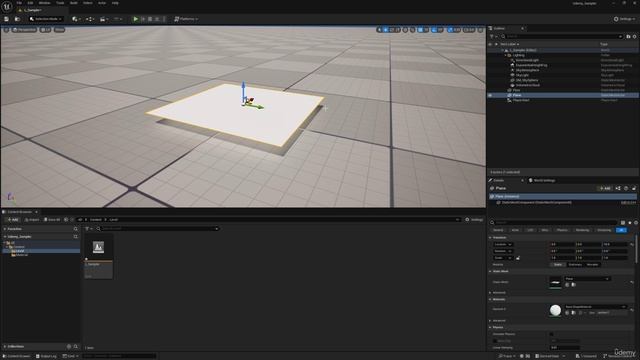Select the Rendering filter tab in Details

pyautogui.click(x=582, y=230)
